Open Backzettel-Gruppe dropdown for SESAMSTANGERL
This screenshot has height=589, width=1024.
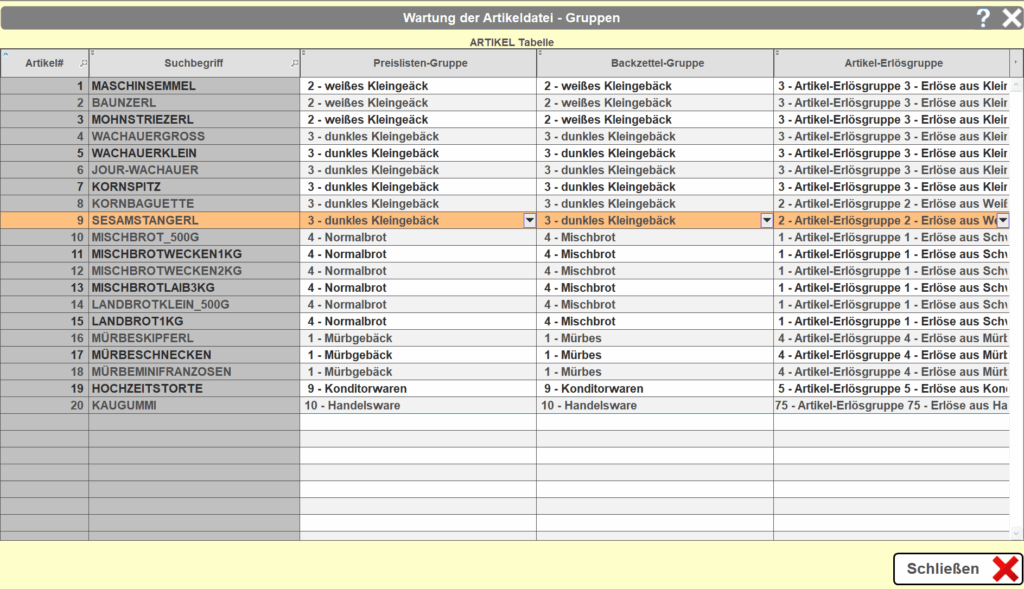coord(767,221)
